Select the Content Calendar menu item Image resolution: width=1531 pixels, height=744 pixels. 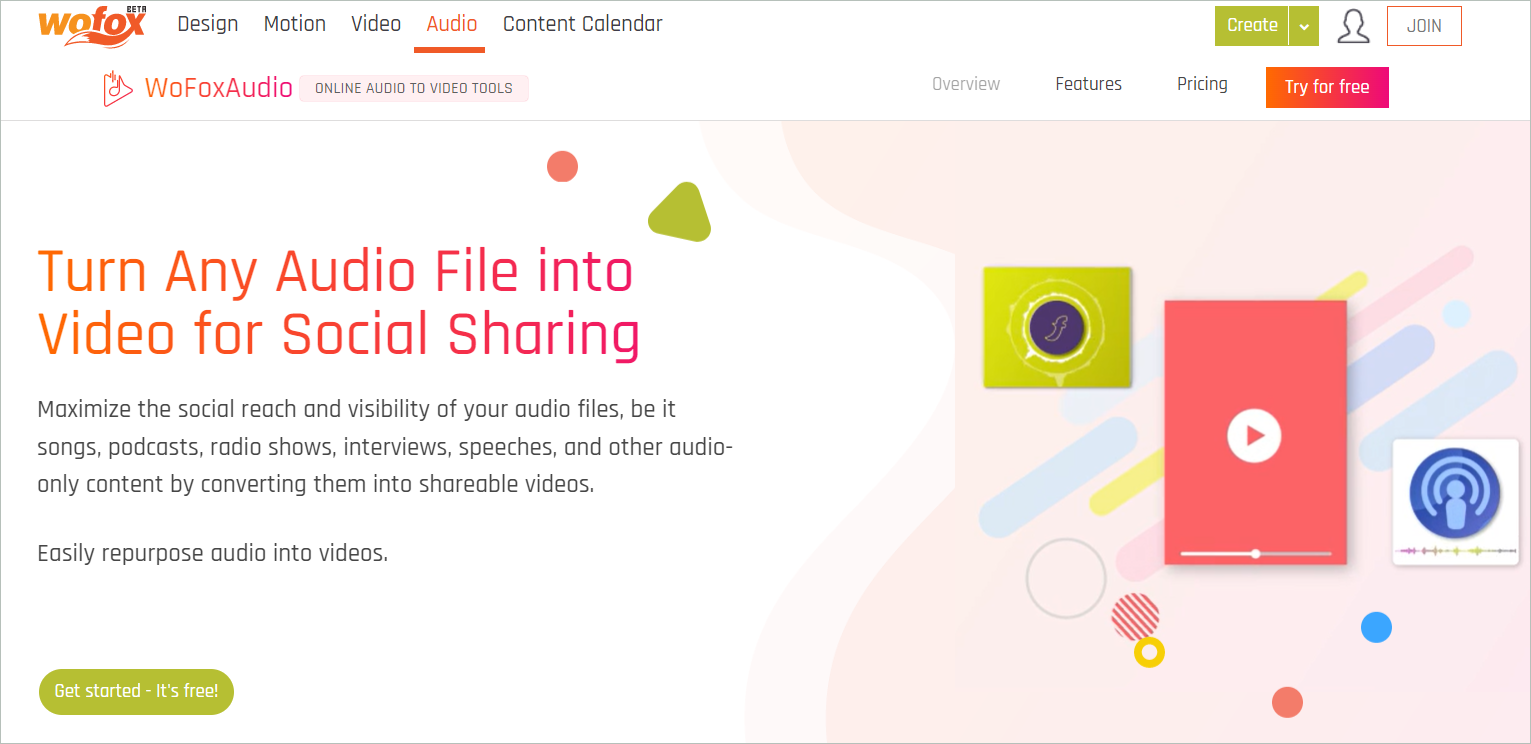coord(583,24)
